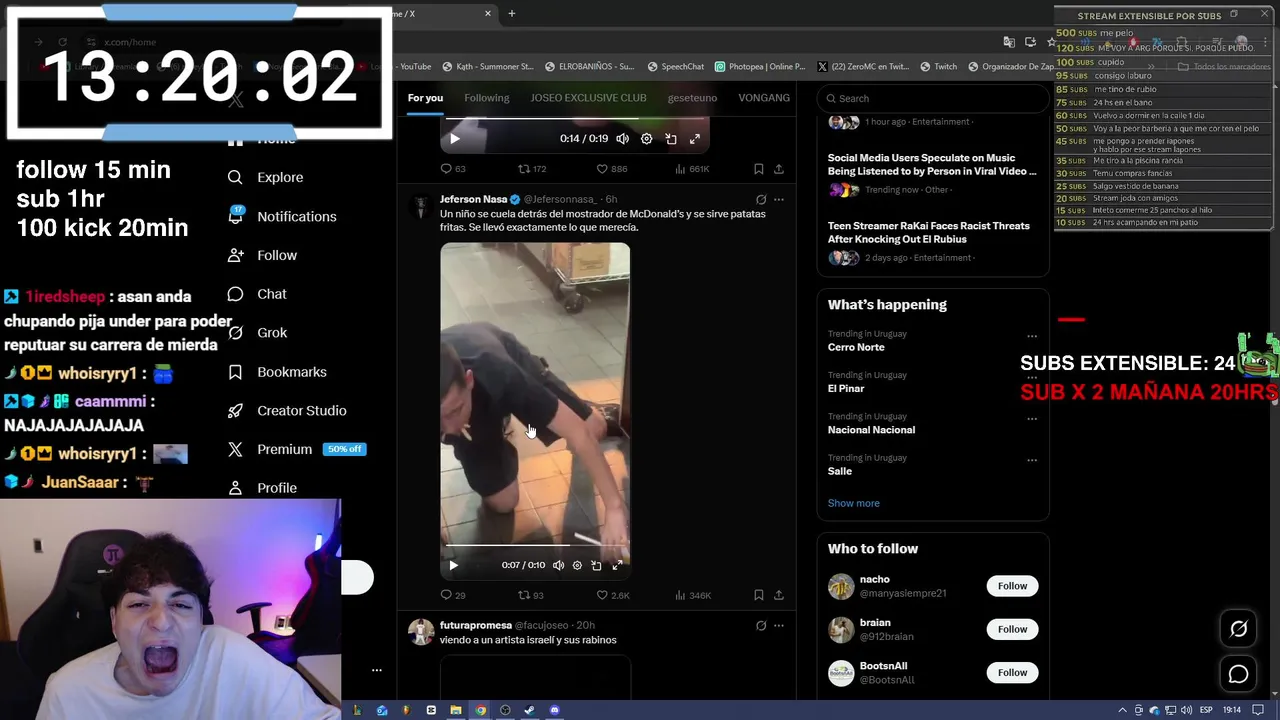The height and width of the screenshot is (720, 1280).
Task: Fullscreen the top 0:19 video
Action: click(x=695, y=138)
